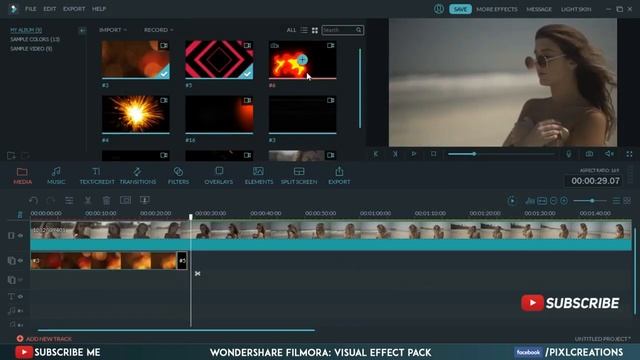The height and width of the screenshot is (360, 640).
Task: Click Add New Track
Action: [x=44, y=339]
